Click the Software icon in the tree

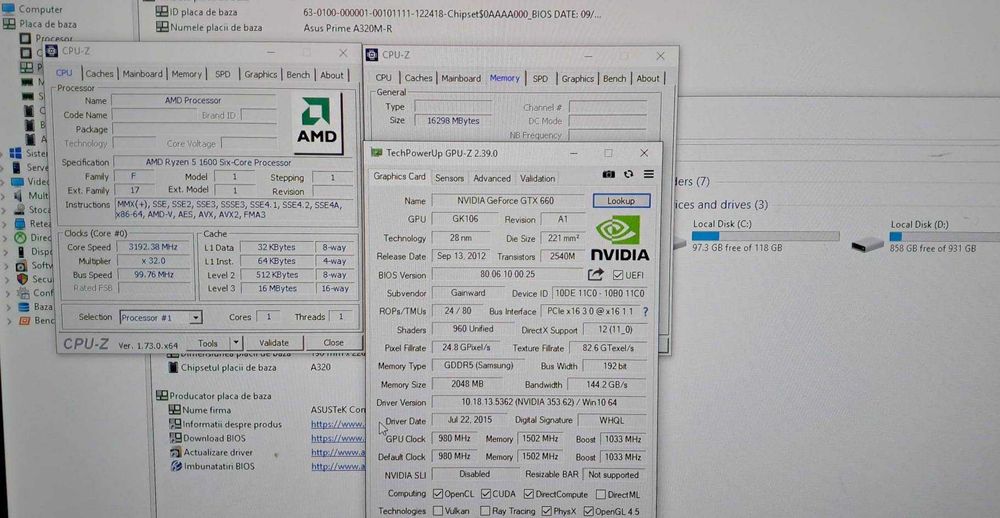click(22, 265)
